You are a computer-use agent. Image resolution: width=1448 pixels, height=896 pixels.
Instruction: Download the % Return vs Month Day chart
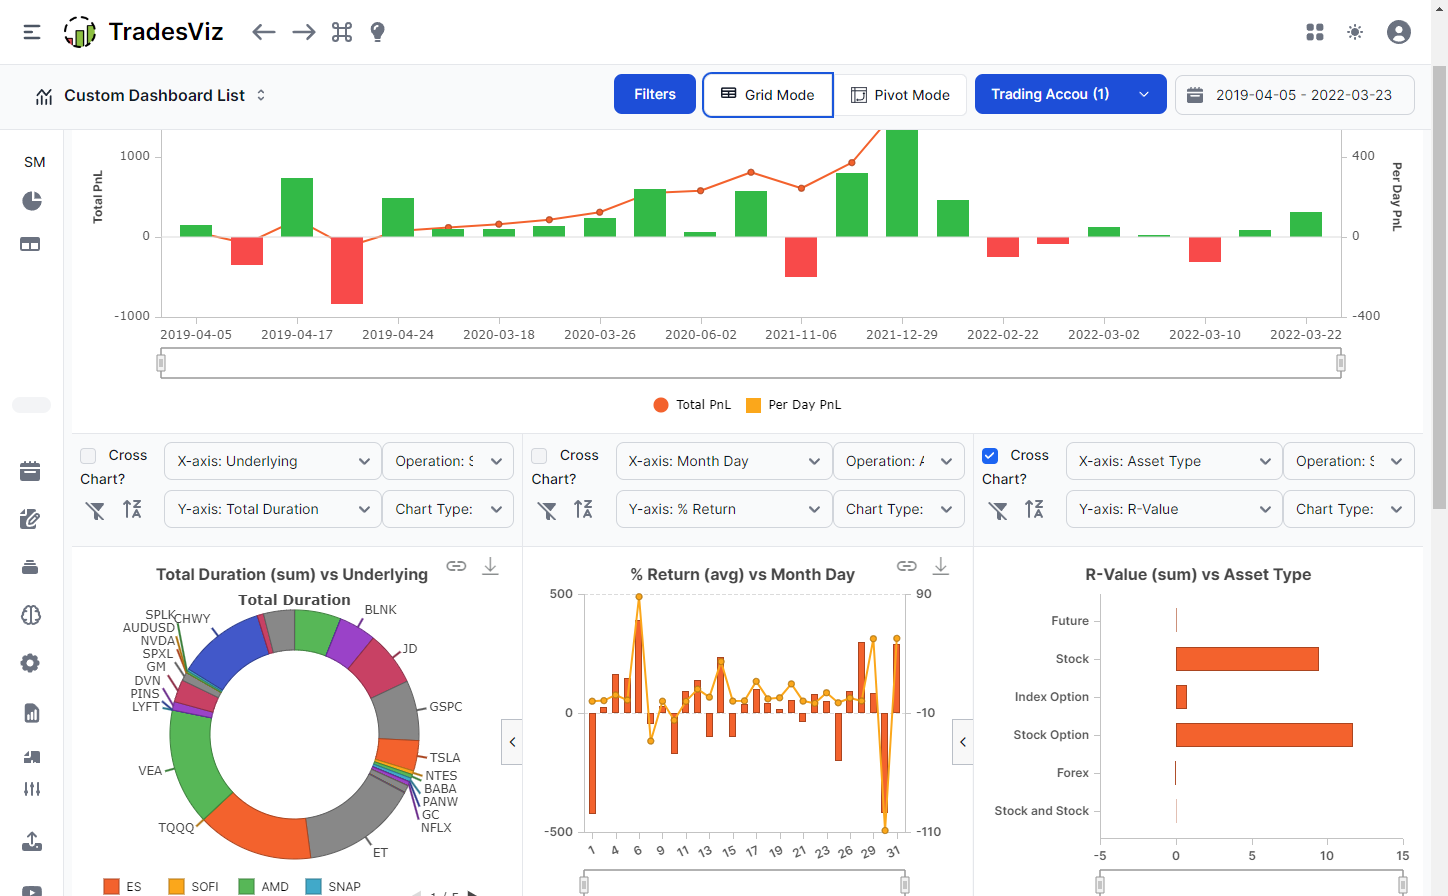point(940,566)
